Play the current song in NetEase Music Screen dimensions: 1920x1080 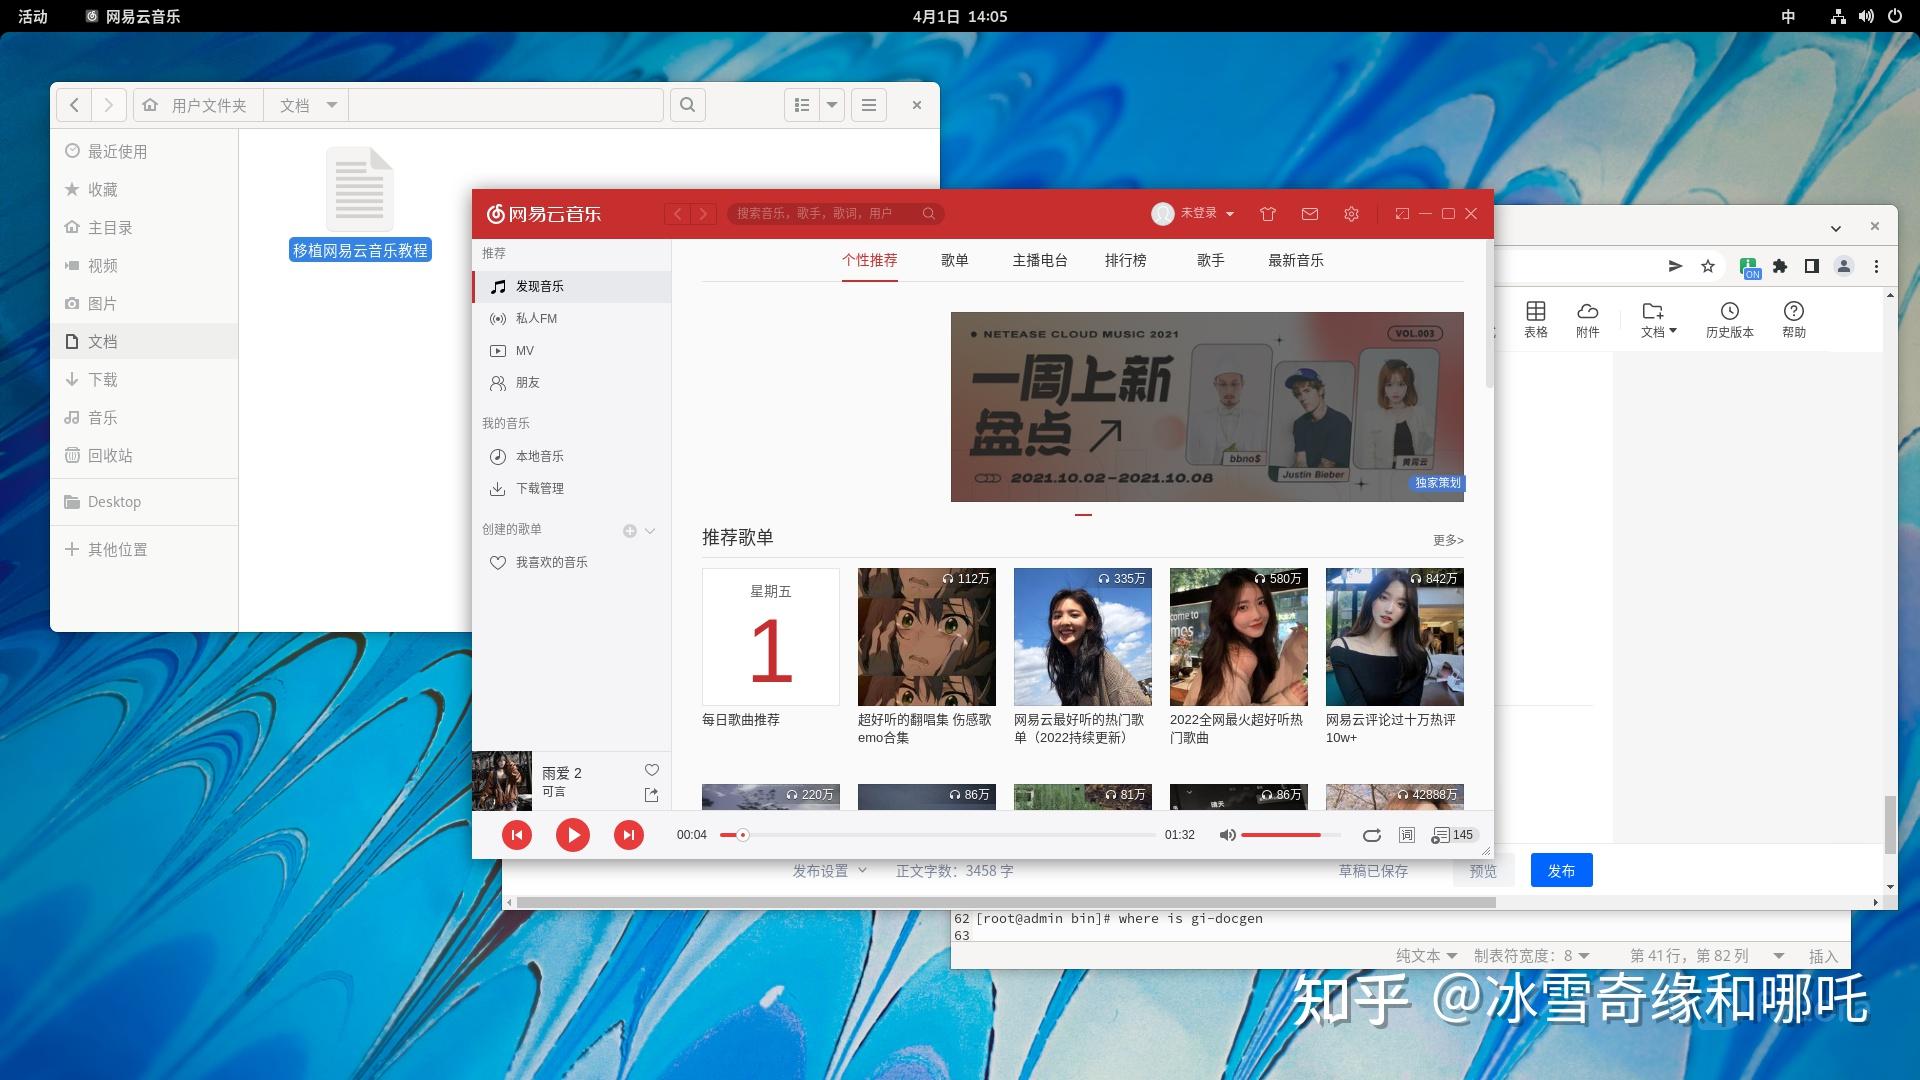click(x=573, y=835)
